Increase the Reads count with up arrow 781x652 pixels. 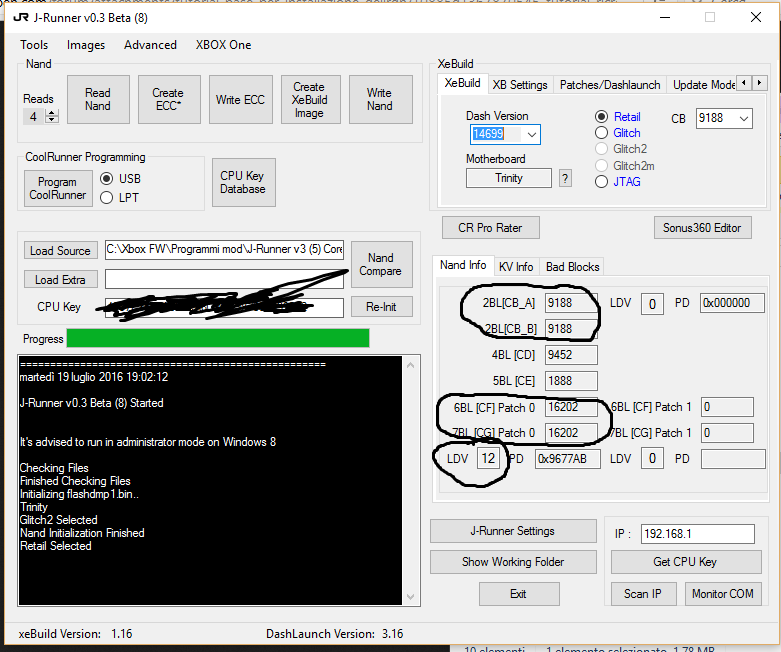[x=52, y=113]
